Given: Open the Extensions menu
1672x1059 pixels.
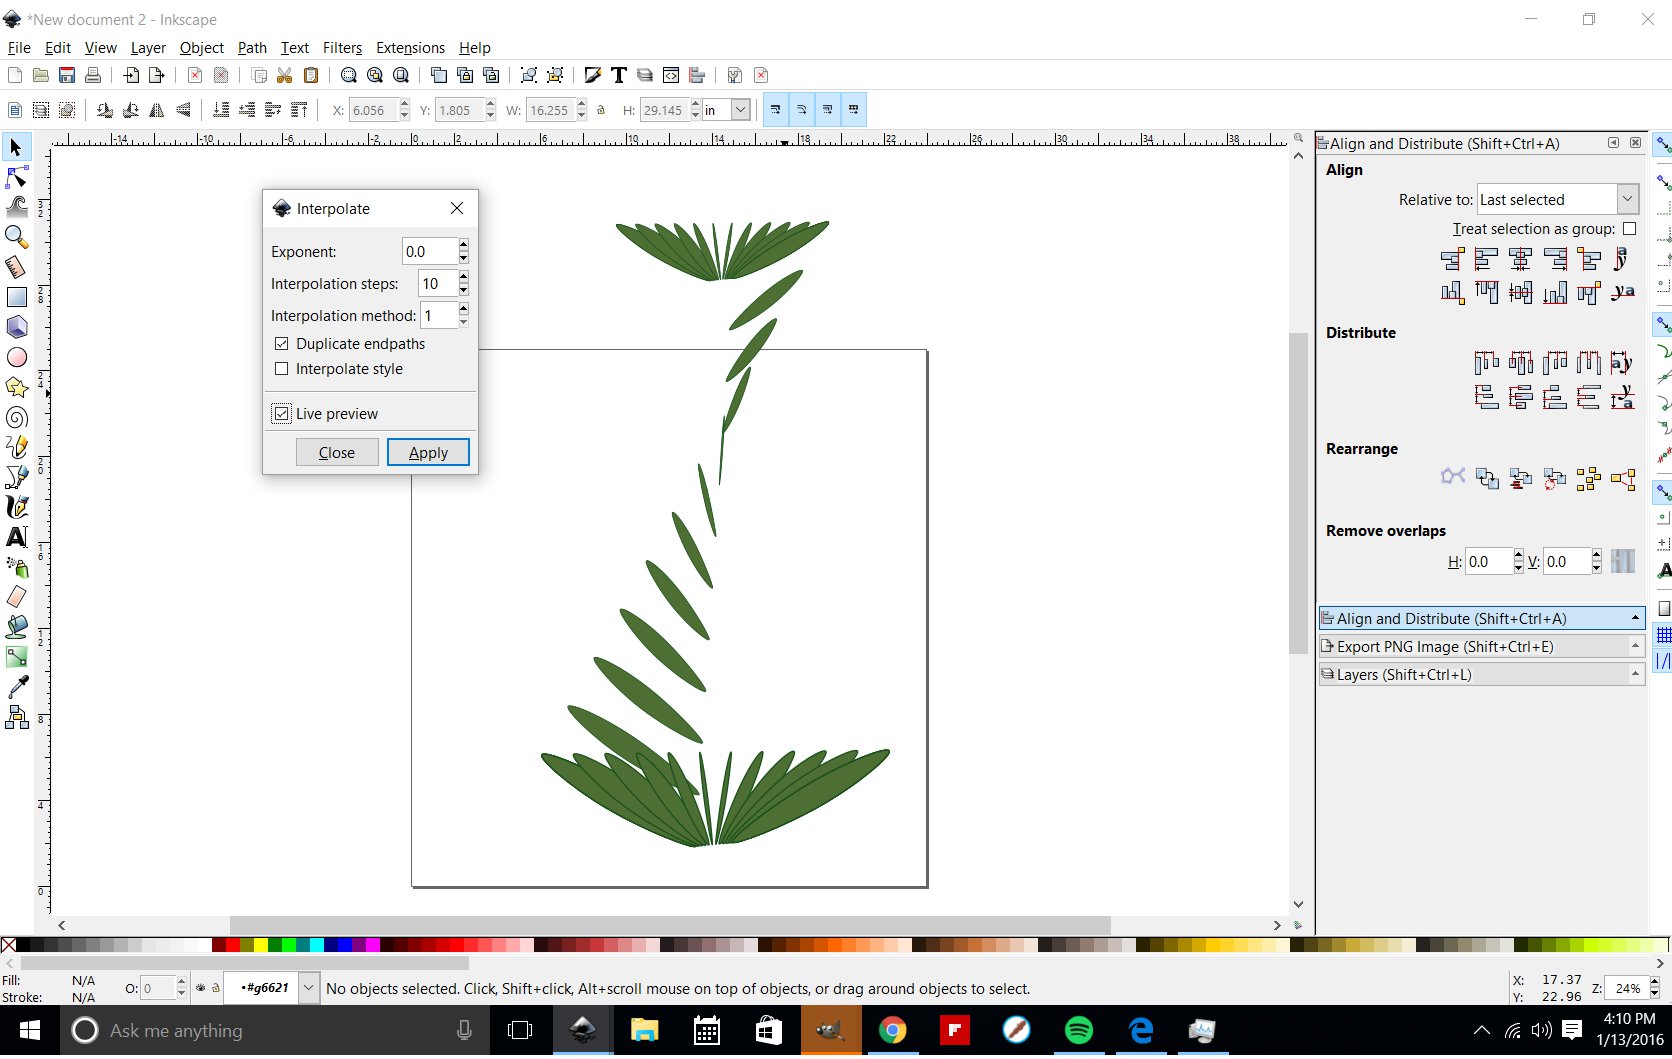Looking at the screenshot, I should click(x=410, y=48).
